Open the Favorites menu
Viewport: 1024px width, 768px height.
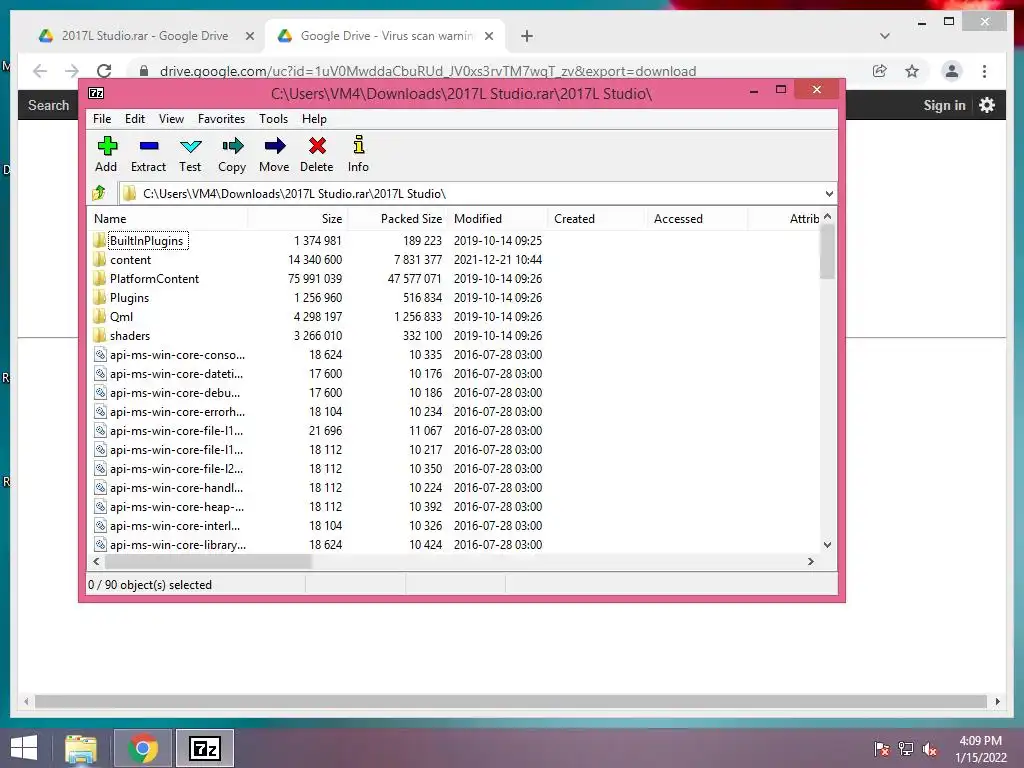221,119
